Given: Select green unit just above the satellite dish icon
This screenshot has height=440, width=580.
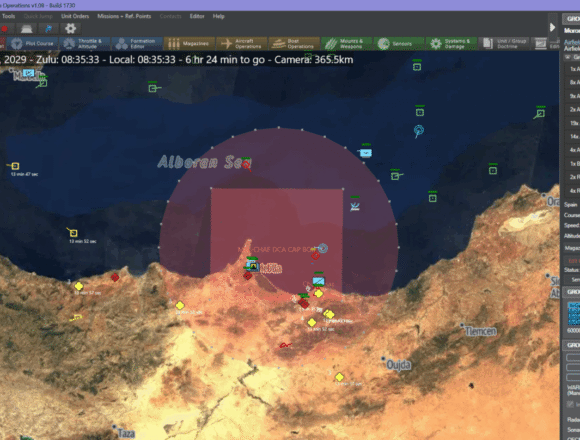Looking at the screenshot, I should (x=419, y=112).
